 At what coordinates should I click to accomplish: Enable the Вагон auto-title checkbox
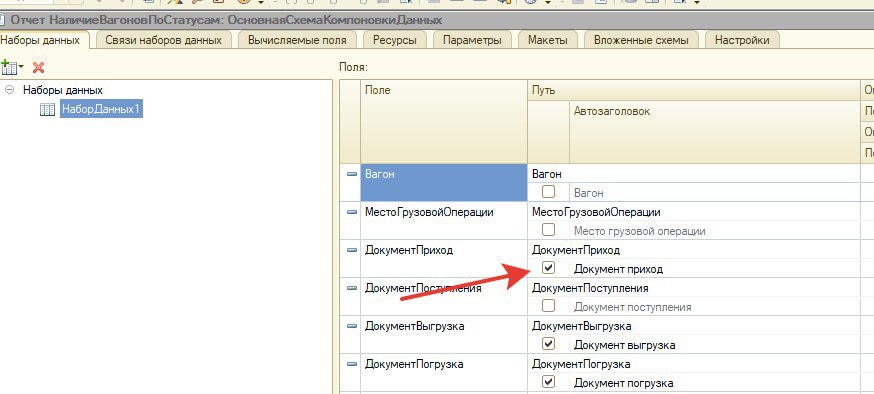548,192
